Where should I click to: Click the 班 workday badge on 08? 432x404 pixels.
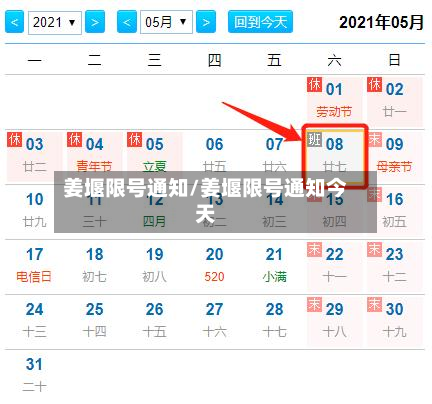[x=314, y=139]
